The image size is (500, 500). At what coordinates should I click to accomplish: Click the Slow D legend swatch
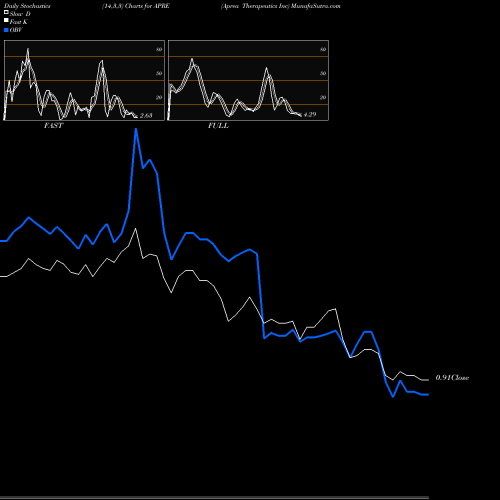click(6, 12)
